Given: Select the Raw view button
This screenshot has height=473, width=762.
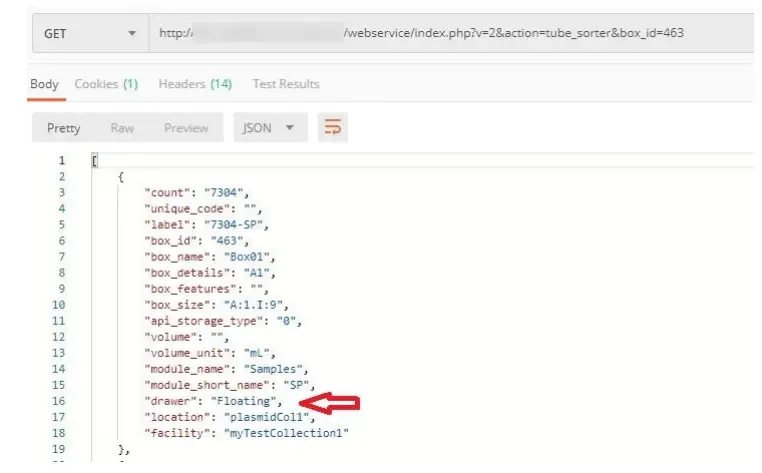Looking at the screenshot, I should (x=122, y=128).
